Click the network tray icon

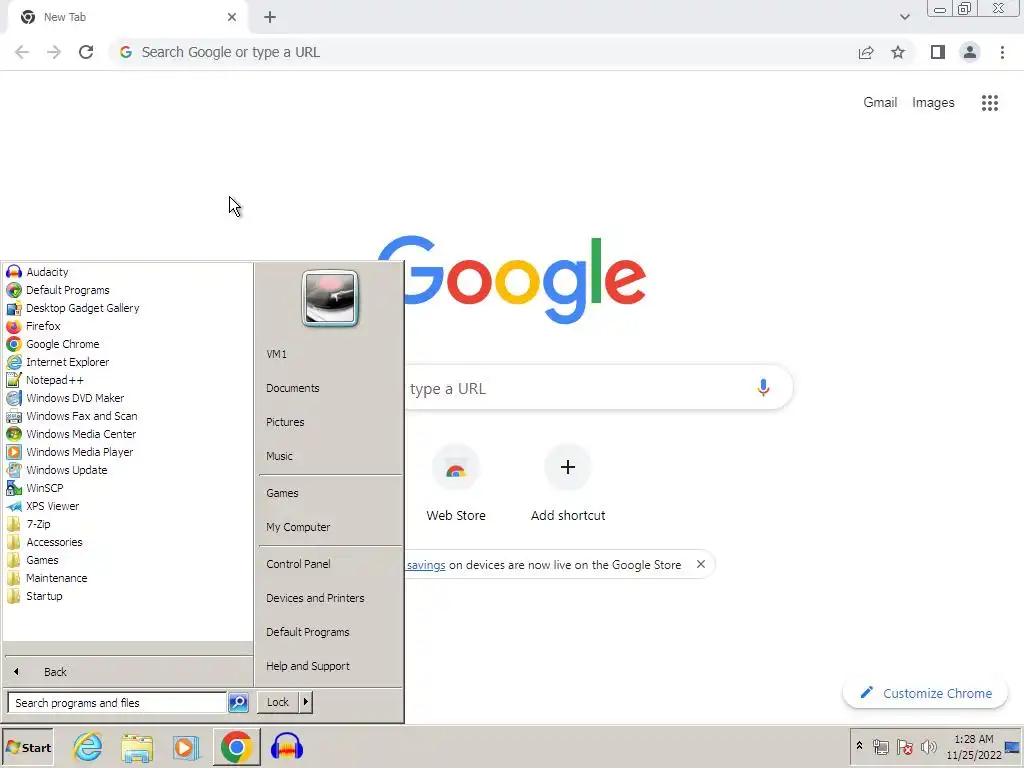point(880,746)
